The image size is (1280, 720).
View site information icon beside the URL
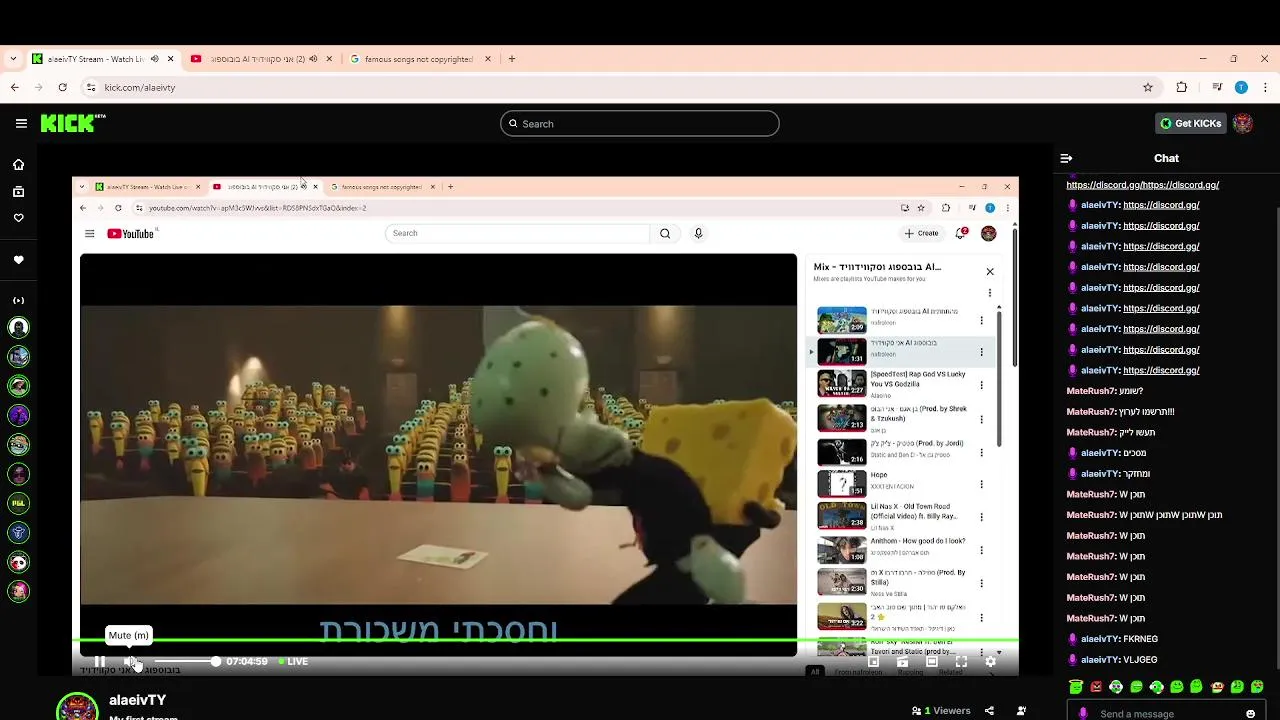click(91, 87)
